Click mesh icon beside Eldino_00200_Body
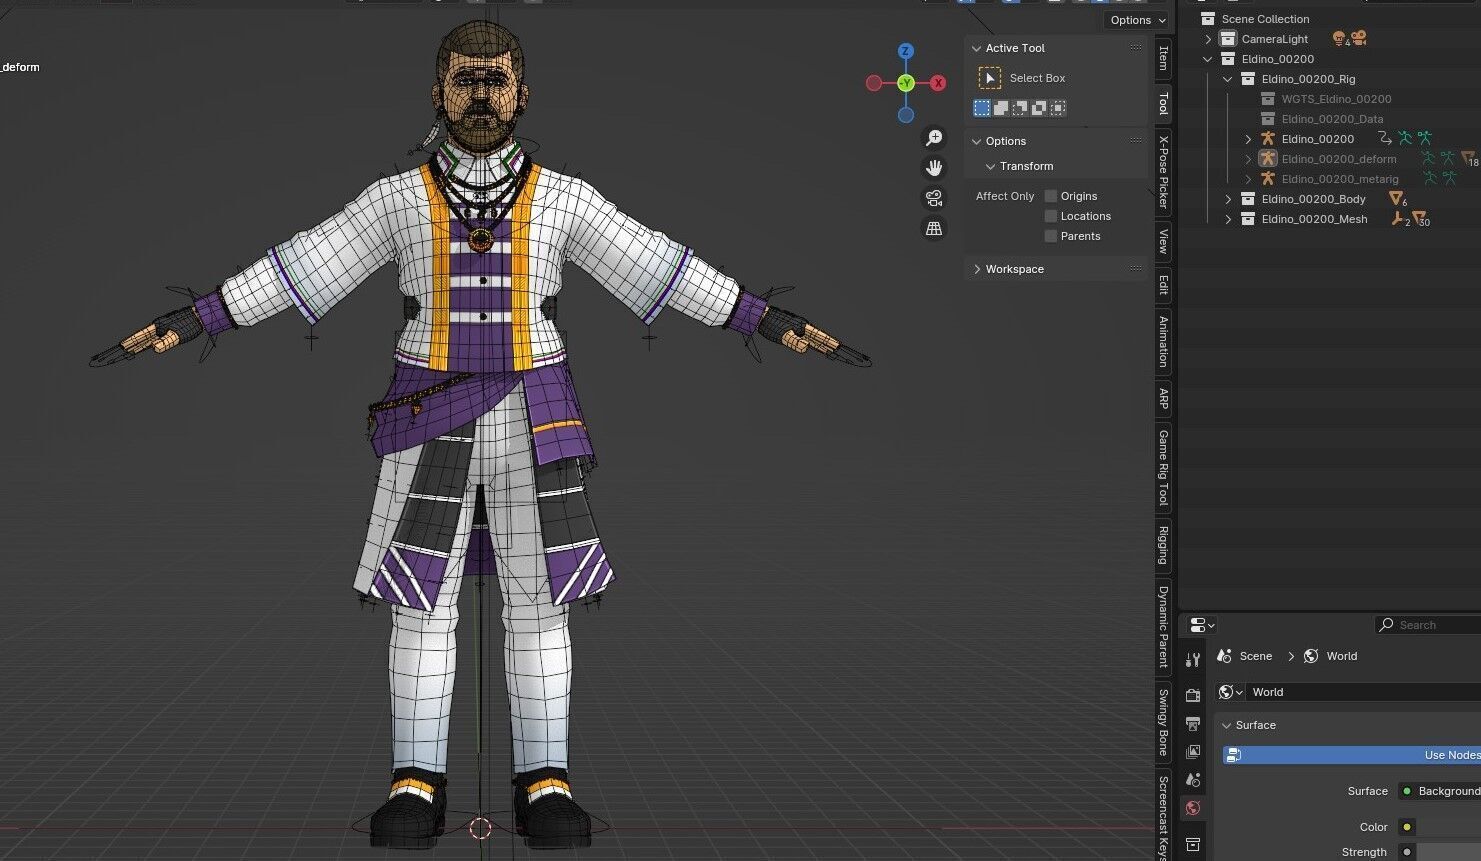The image size is (1481, 861). click(1397, 199)
